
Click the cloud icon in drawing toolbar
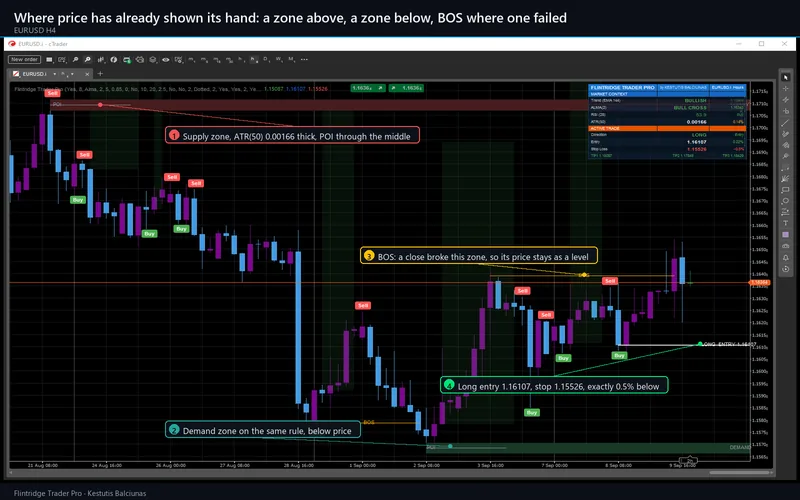(x=785, y=246)
